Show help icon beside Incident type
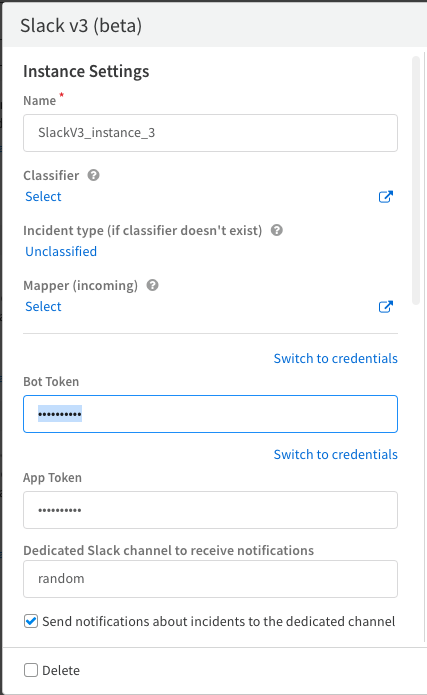The height and width of the screenshot is (695, 427). click(x=277, y=230)
